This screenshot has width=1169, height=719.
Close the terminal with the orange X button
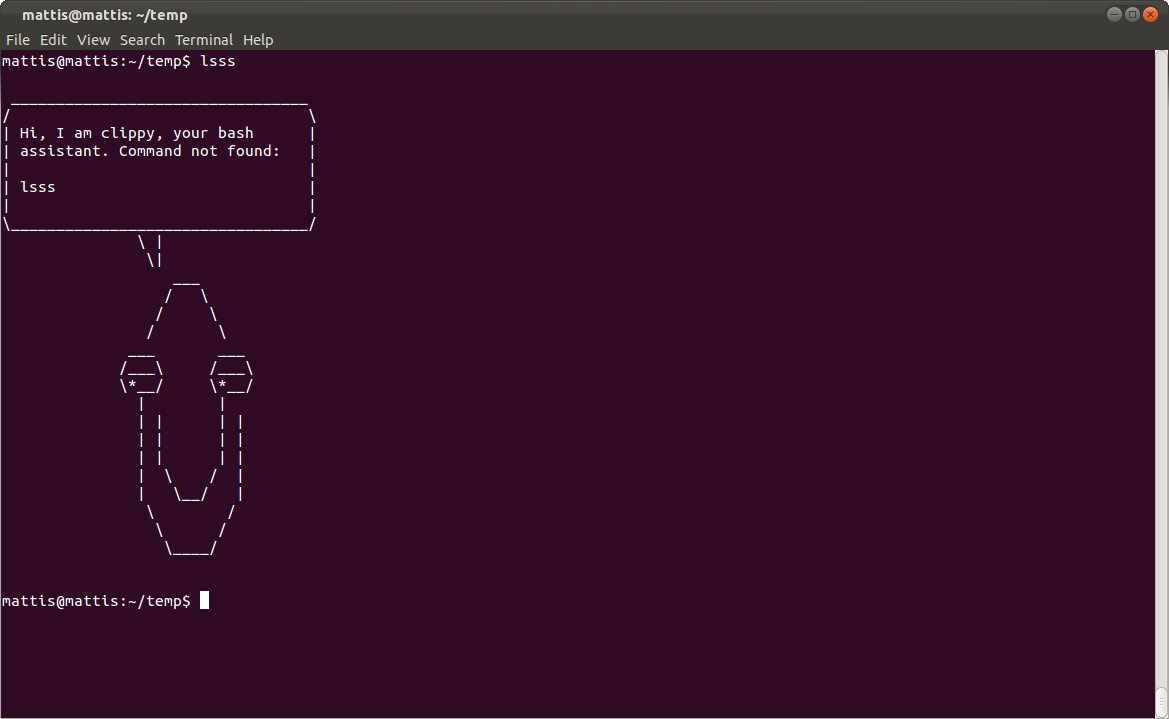[x=1150, y=14]
